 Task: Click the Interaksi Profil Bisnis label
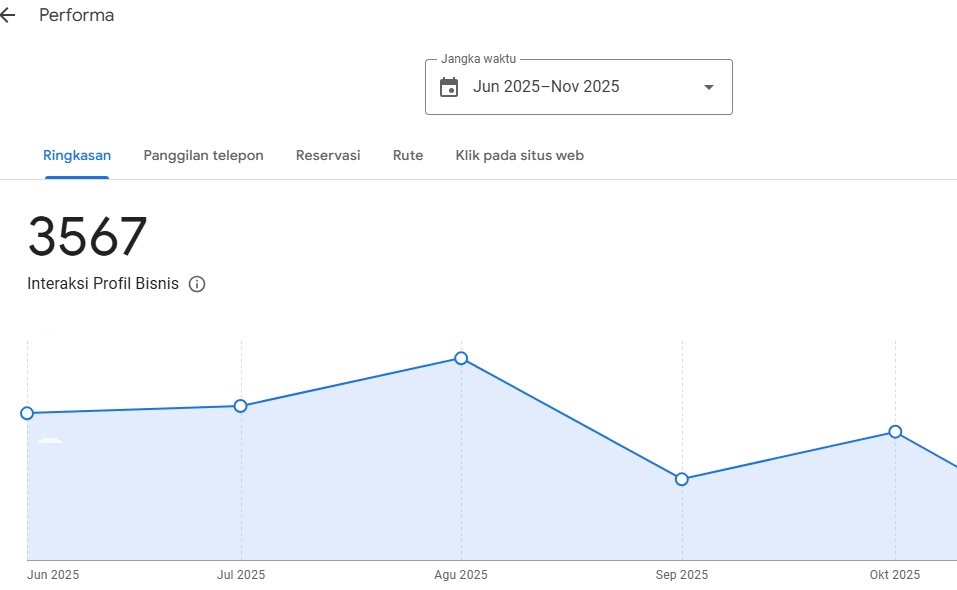103,284
